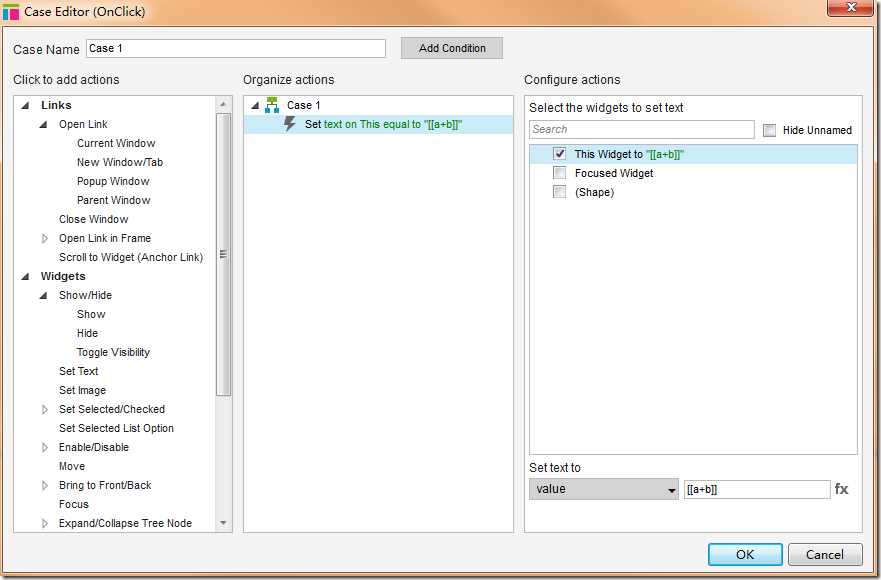Add the Set Text action
Image resolution: width=881 pixels, height=580 pixels.
[79, 371]
